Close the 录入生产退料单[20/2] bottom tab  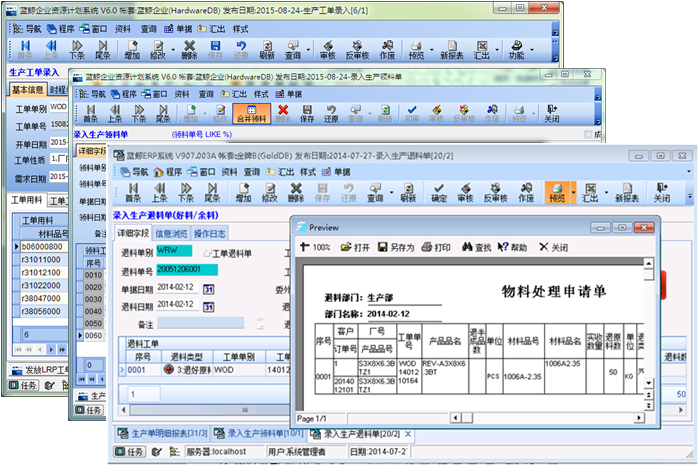click(408, 434)
